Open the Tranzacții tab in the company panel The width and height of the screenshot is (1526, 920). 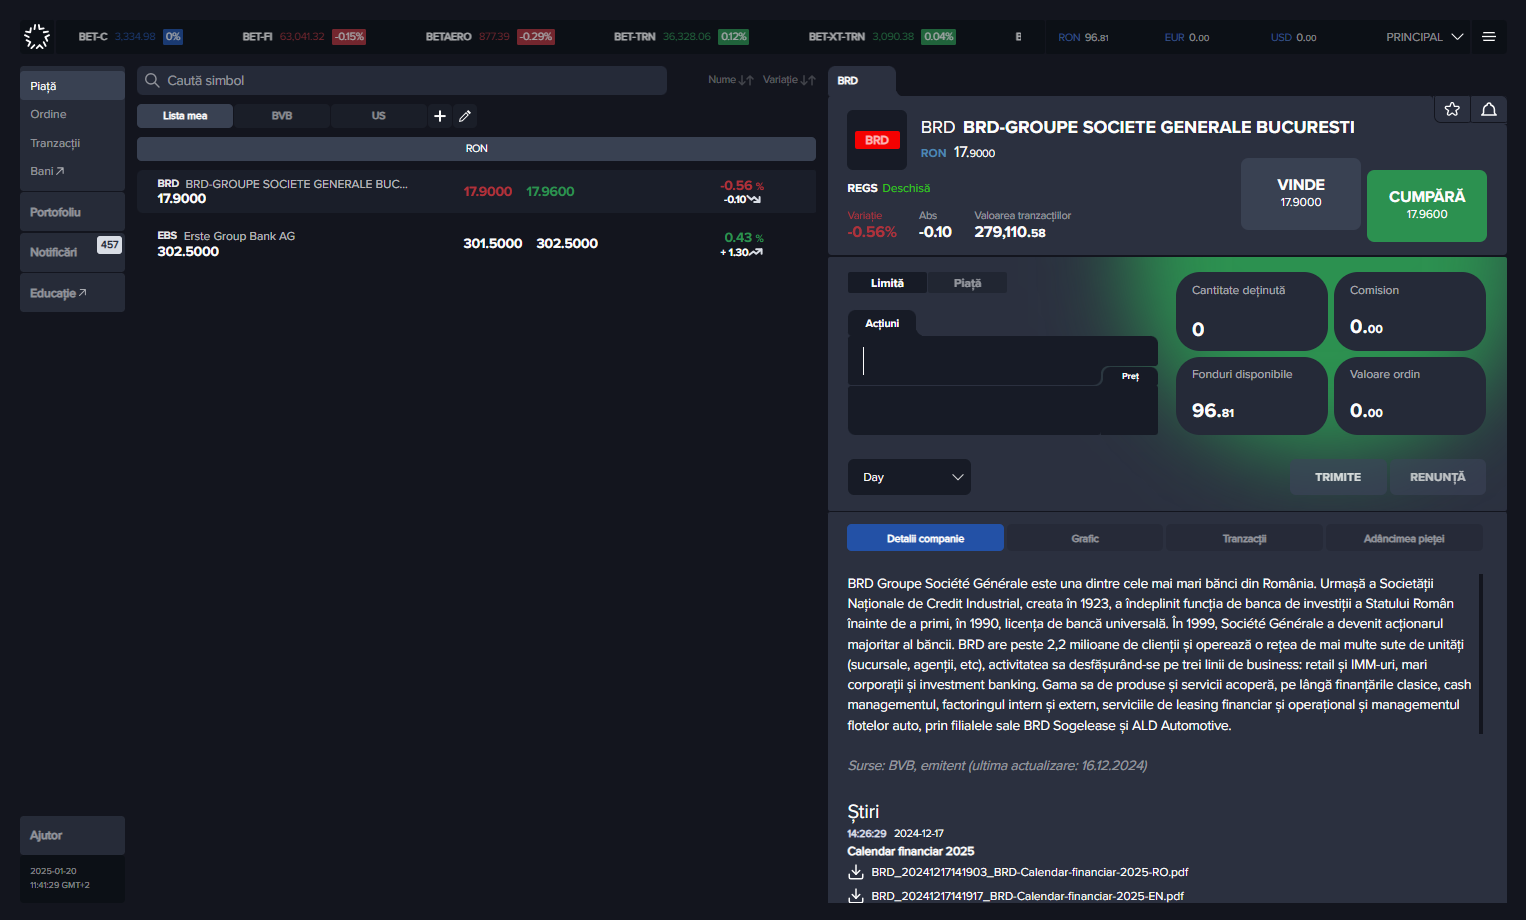click(1244, 538)
